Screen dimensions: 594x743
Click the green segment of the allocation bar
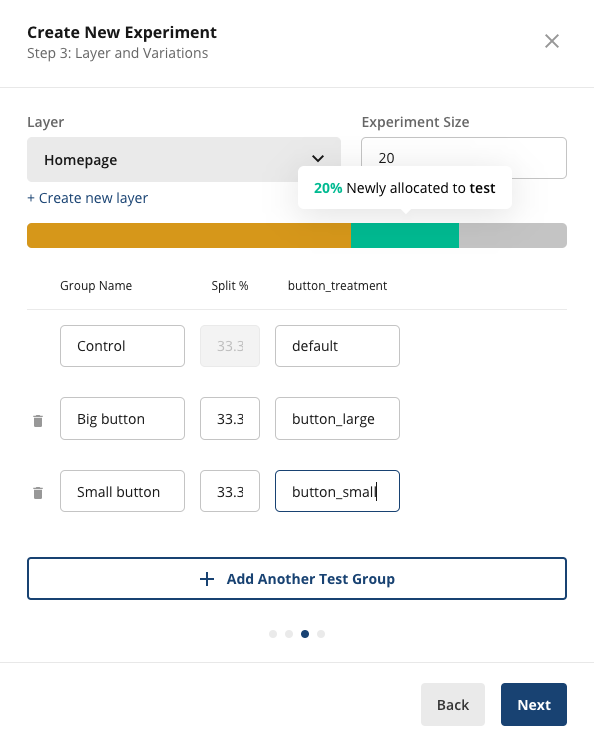pyautogui.click(x=405, y=236)
